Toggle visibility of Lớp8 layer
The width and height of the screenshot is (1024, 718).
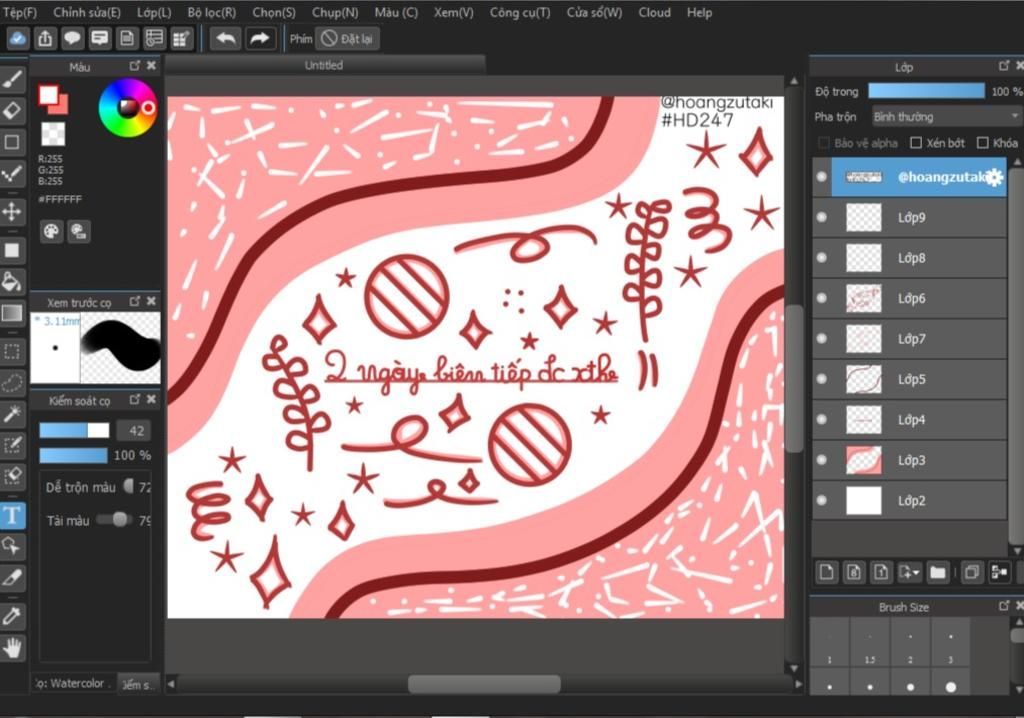(822, 257)
